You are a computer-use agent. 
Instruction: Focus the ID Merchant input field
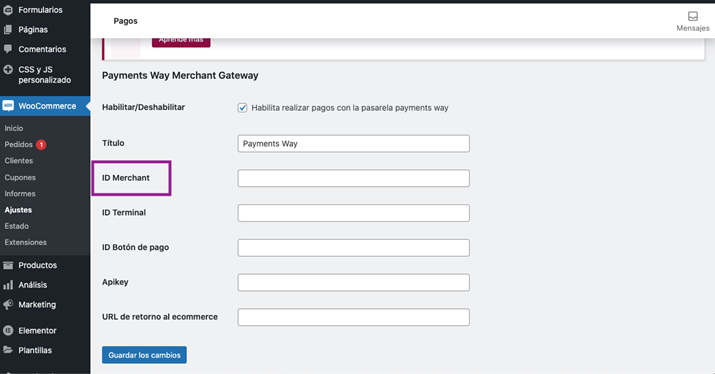point(353,178)
